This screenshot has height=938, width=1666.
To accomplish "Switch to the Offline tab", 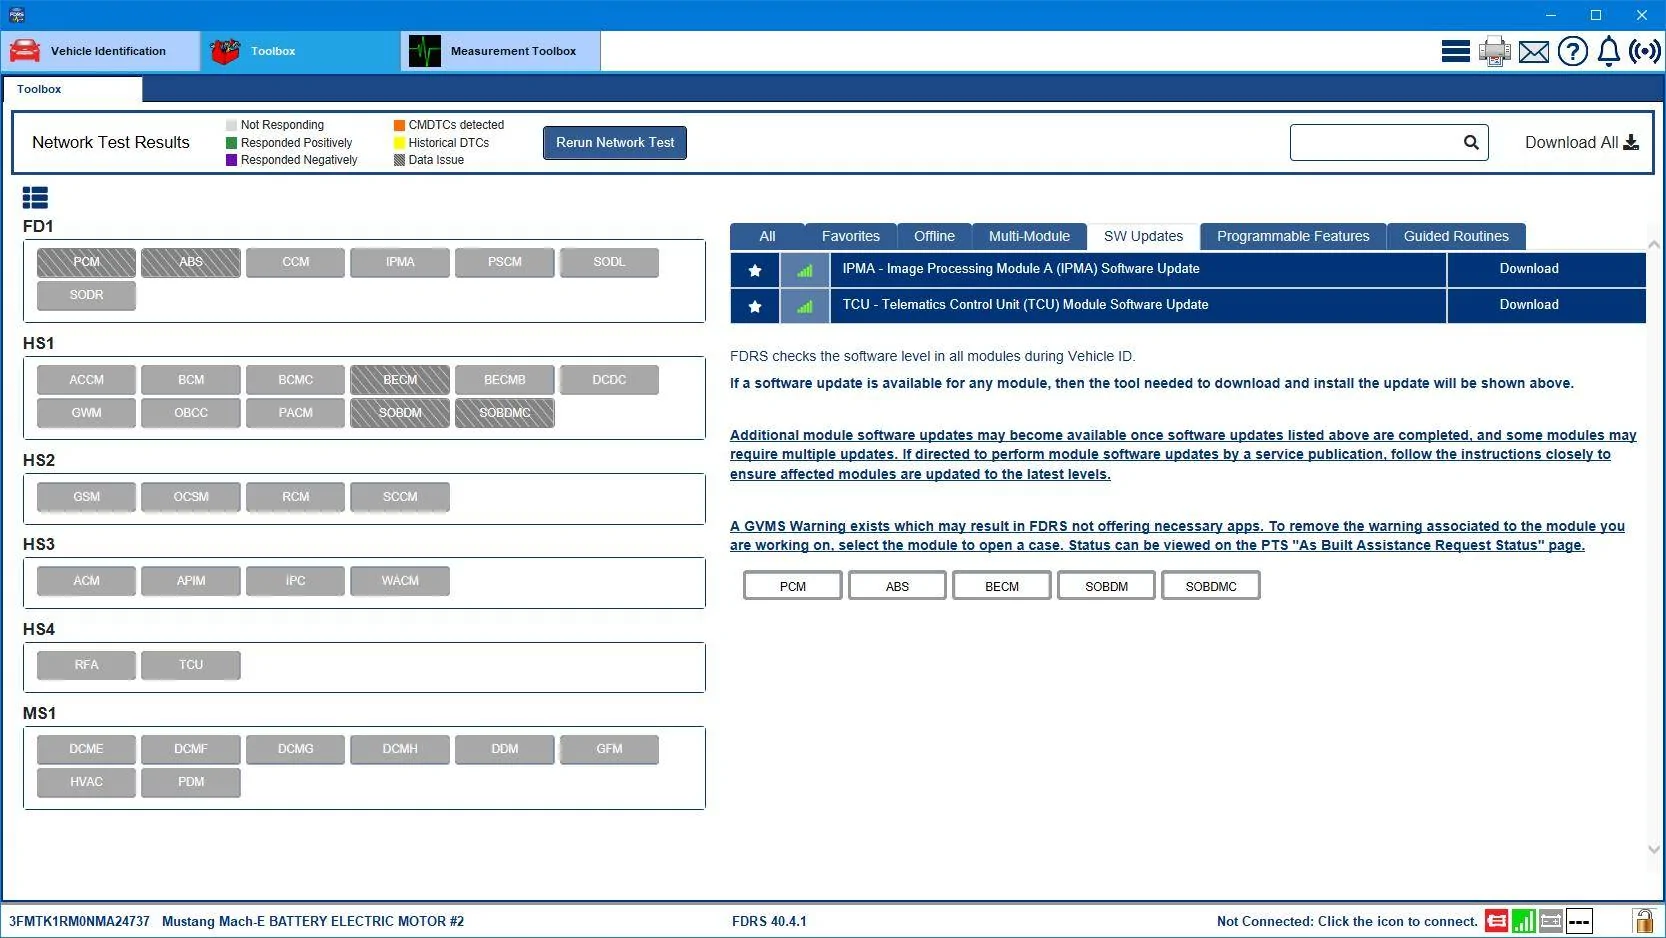I will [934, 236].
